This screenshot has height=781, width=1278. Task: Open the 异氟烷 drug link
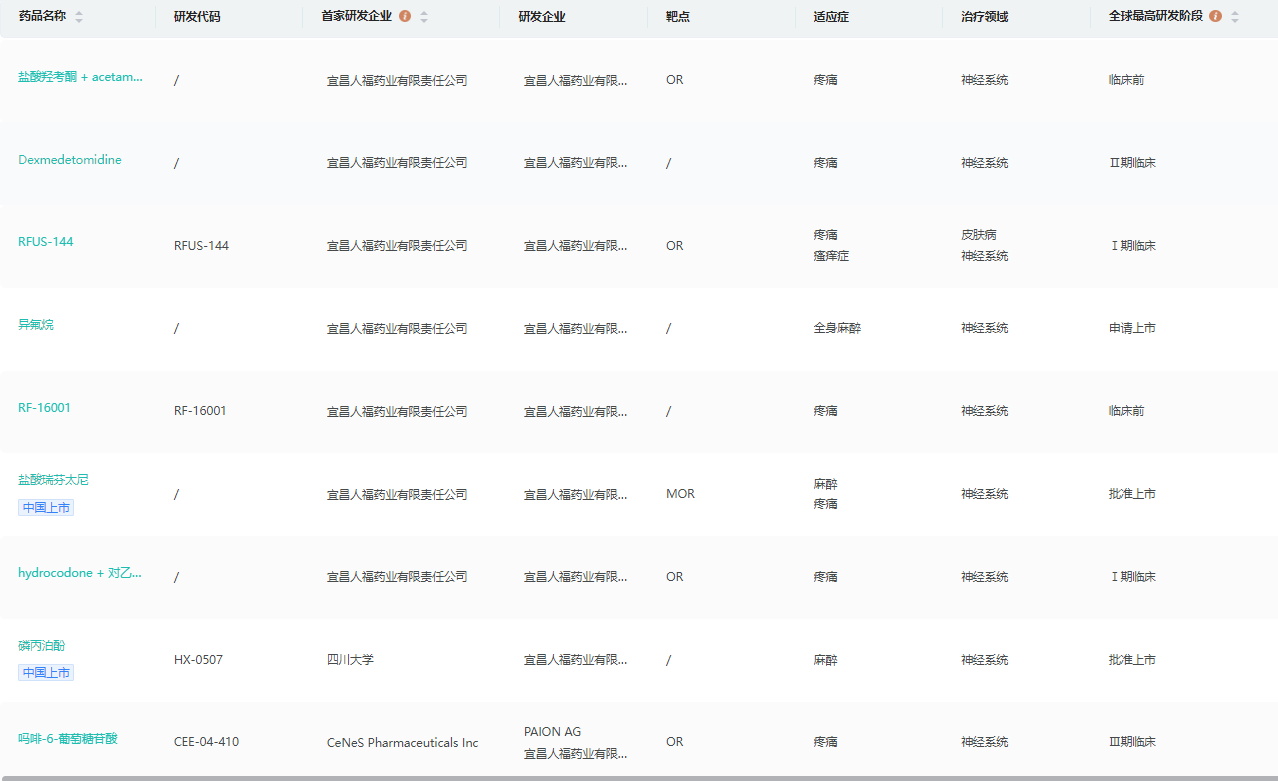(36, 325)
